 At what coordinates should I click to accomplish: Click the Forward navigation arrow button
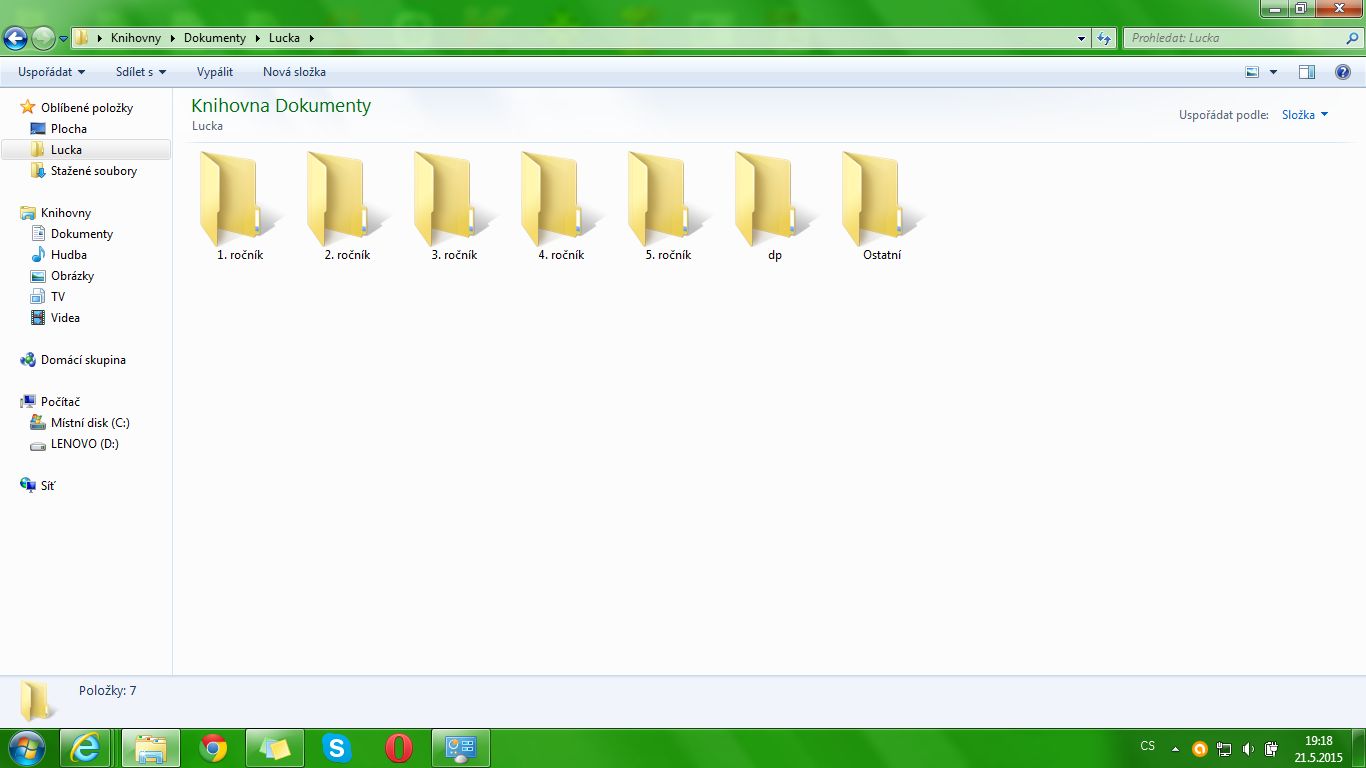coord(43,39)
